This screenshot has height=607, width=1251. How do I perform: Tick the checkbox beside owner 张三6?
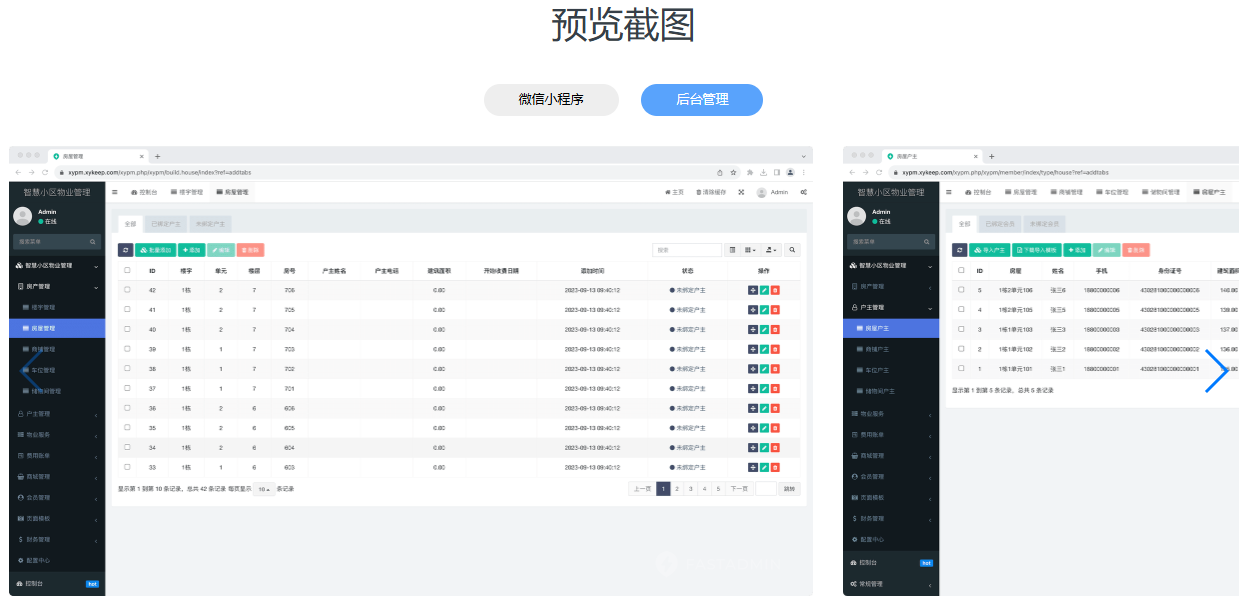click(961, 290)
